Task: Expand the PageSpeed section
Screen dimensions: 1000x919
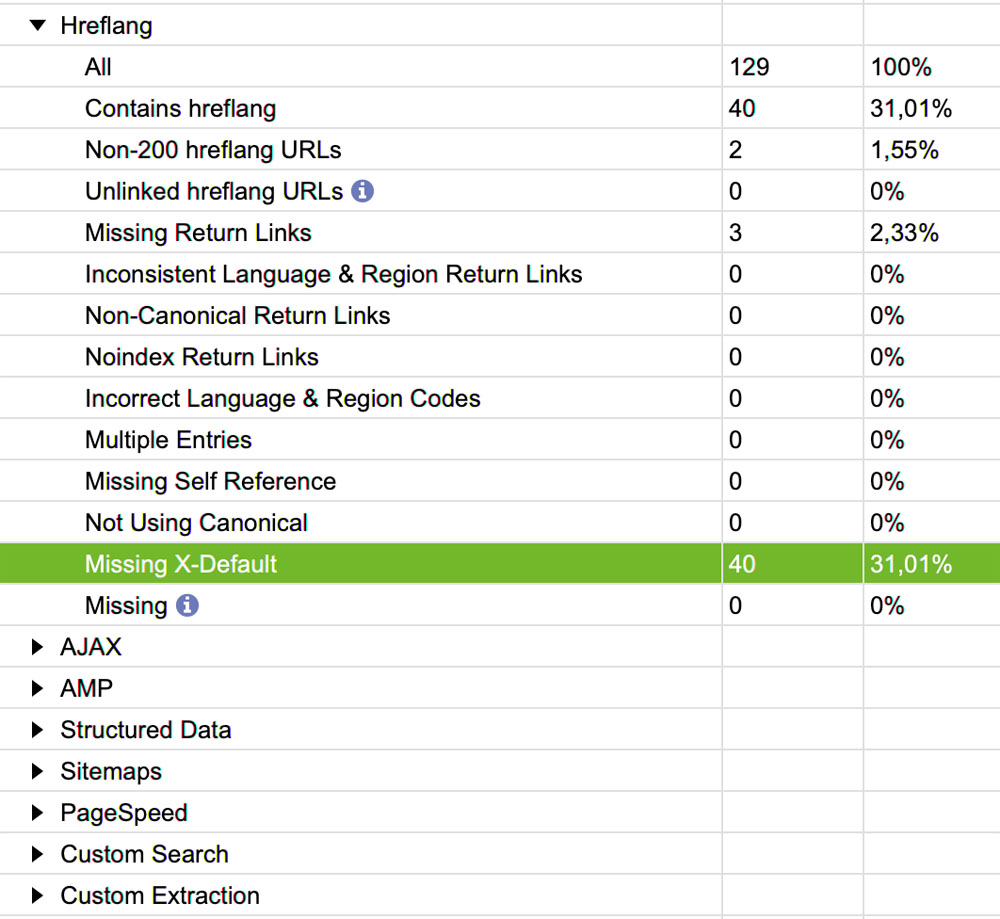Action: (38, 813)
